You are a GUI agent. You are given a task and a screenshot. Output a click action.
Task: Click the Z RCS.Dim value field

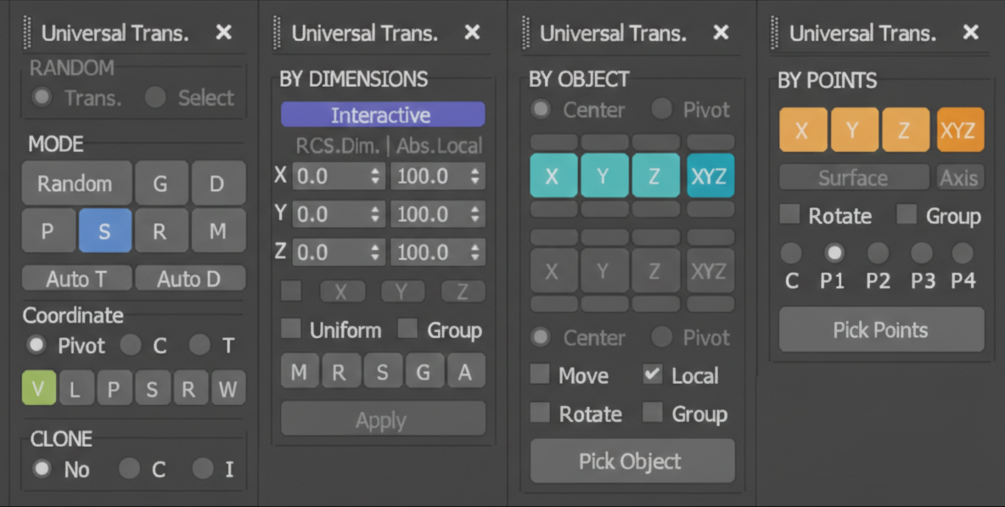click(328, 252)
